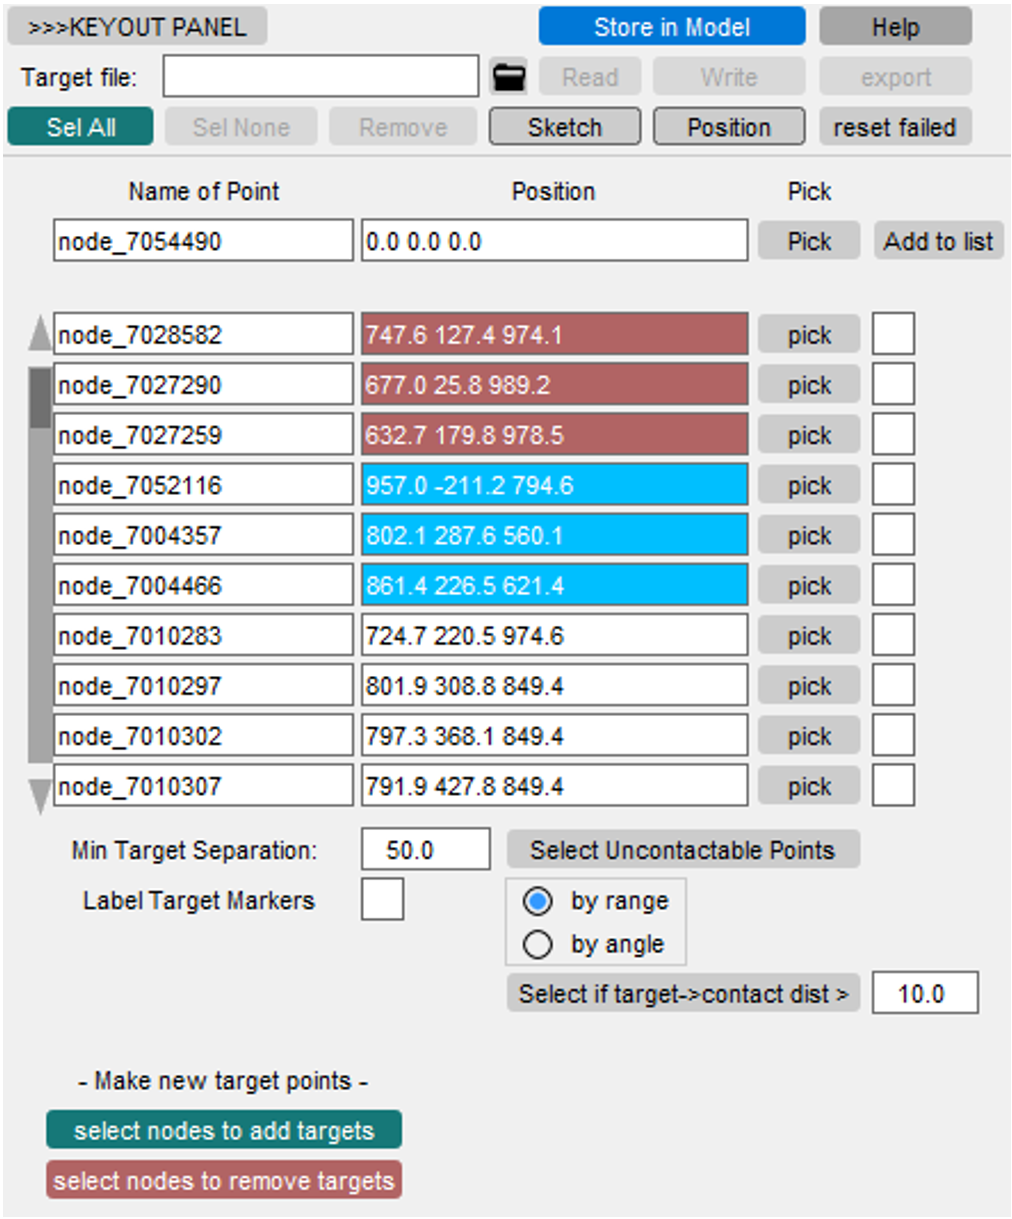The image size is (1012, 1219).
Task: Click the red position field '632.7 179.8 978.5'
Action: (x=554, y=434)
